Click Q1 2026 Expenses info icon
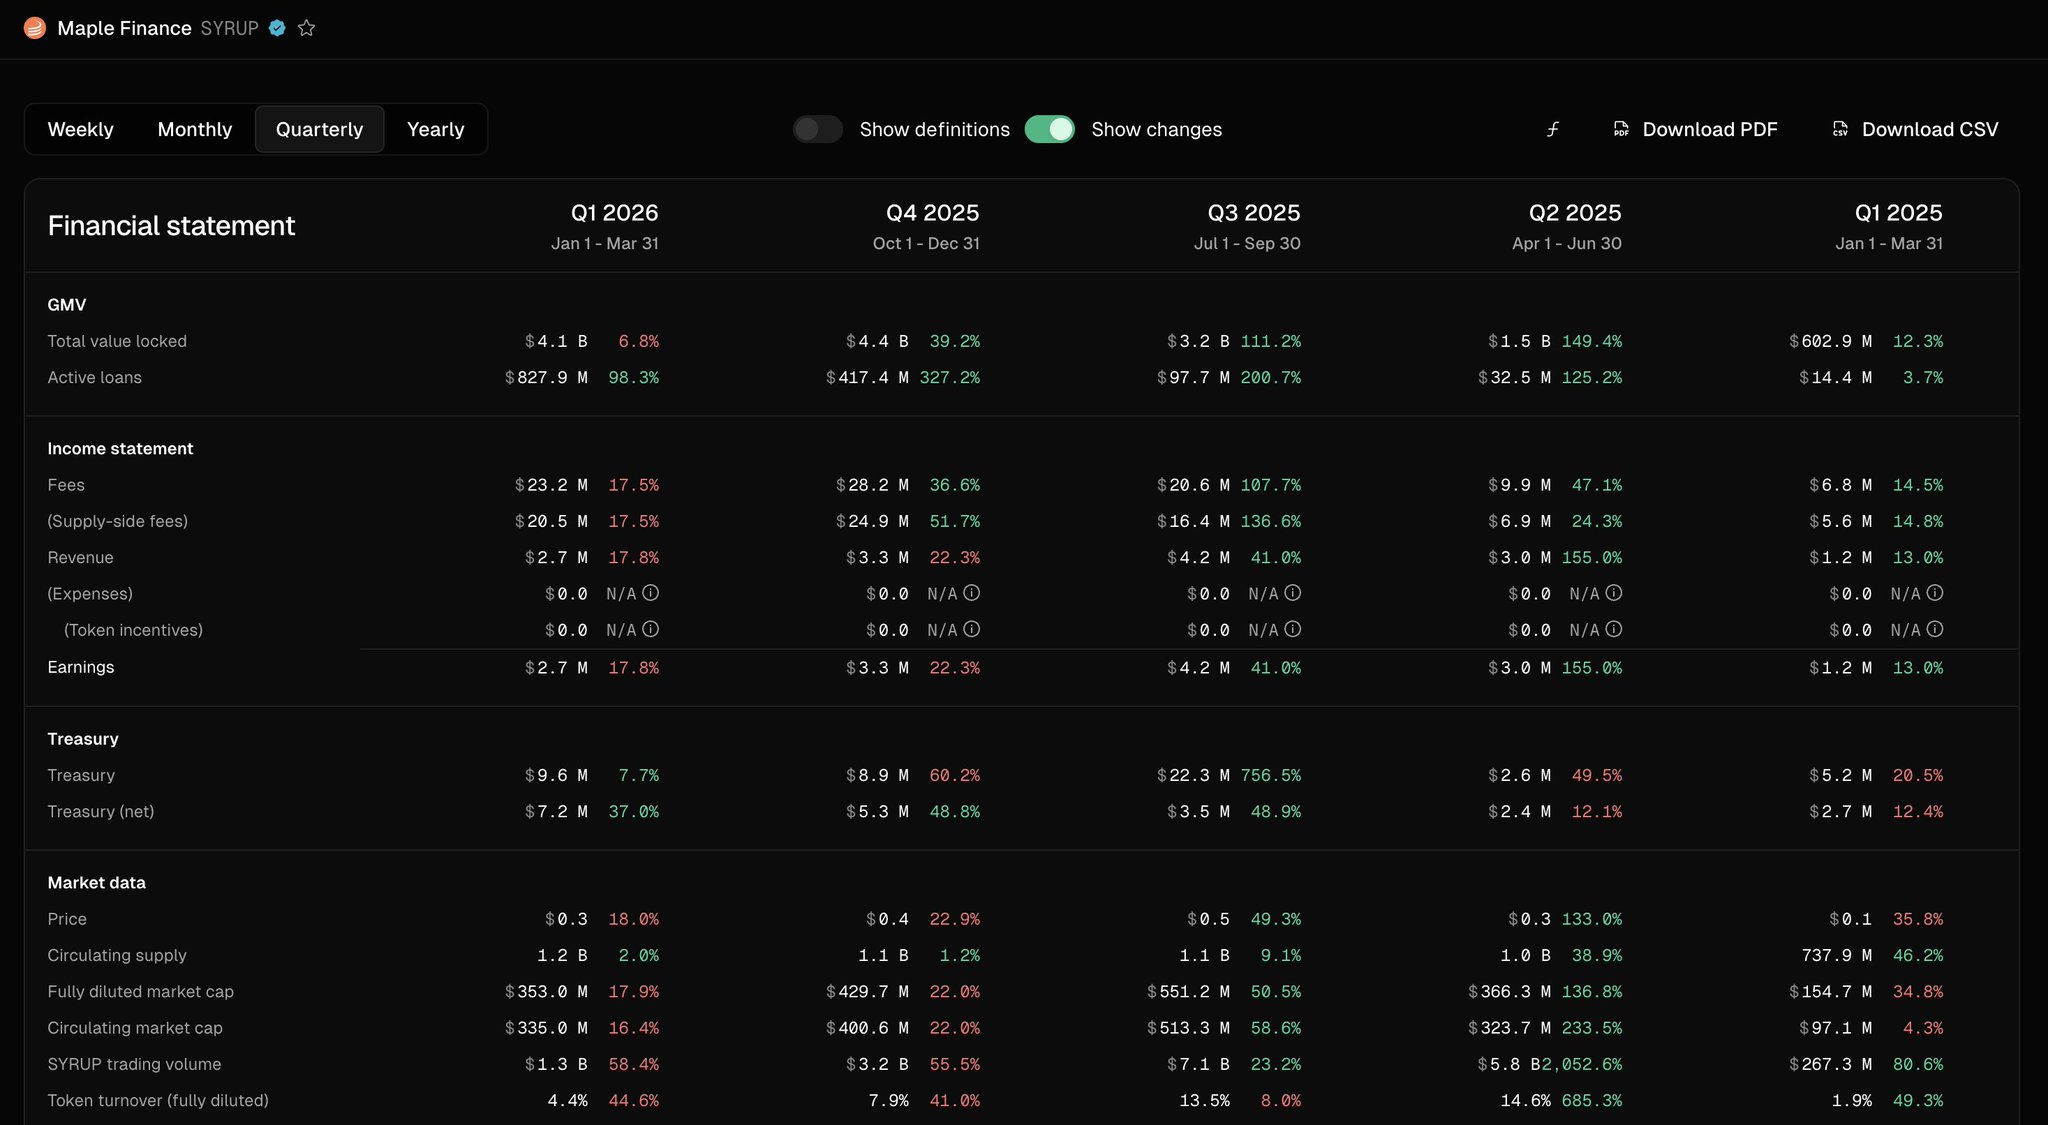Image resolution: width=2048 pixels, height=1125 pixels. [x=651, y=593]
